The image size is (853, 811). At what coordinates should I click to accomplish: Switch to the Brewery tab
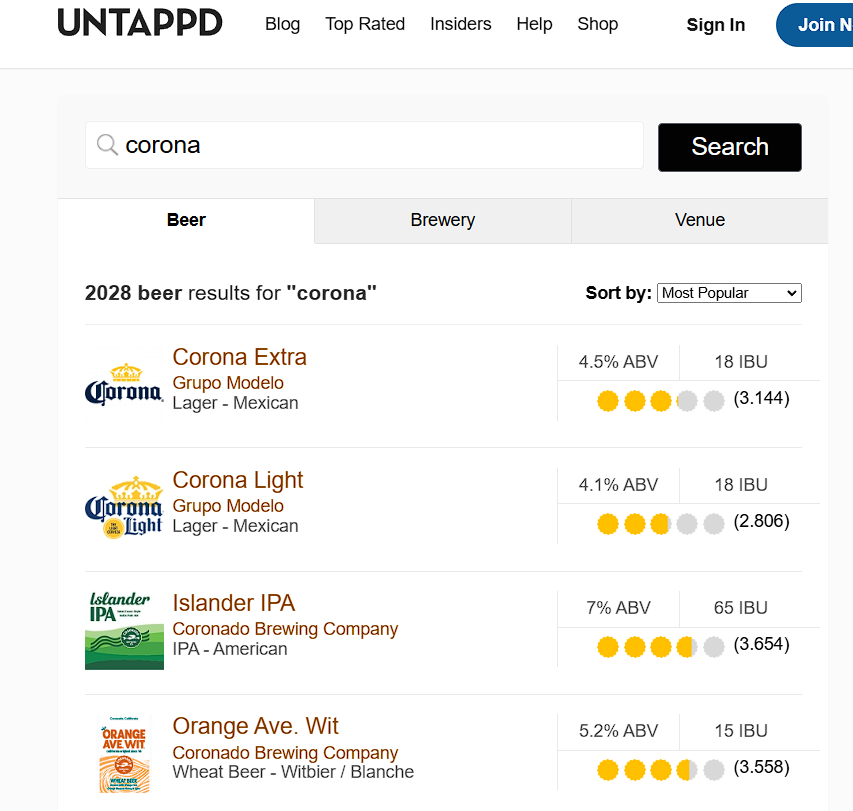(442, 220)
